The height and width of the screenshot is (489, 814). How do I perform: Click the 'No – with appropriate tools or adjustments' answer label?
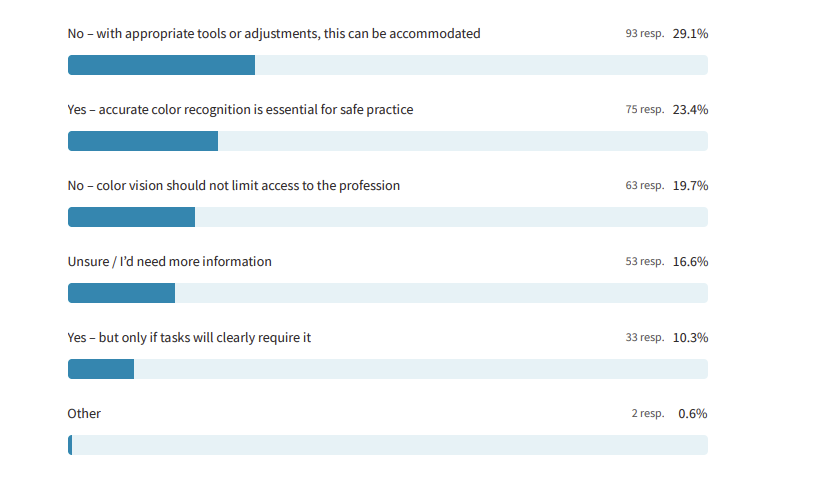pyautogui.click(x=273, y=34)
